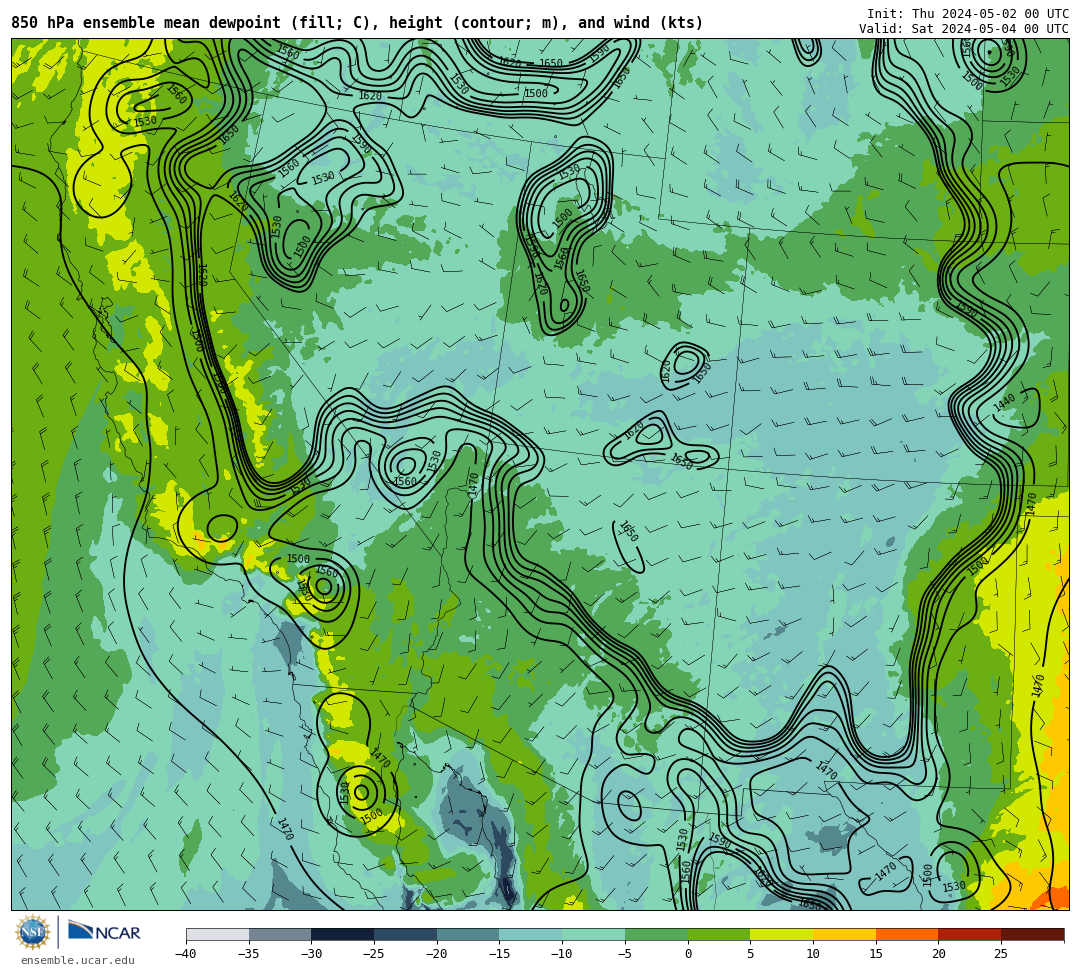The image size is (1080, 973).
Task: Pick the -15 to -10 light teal color bar segment
Action: [x=531, y=934]
